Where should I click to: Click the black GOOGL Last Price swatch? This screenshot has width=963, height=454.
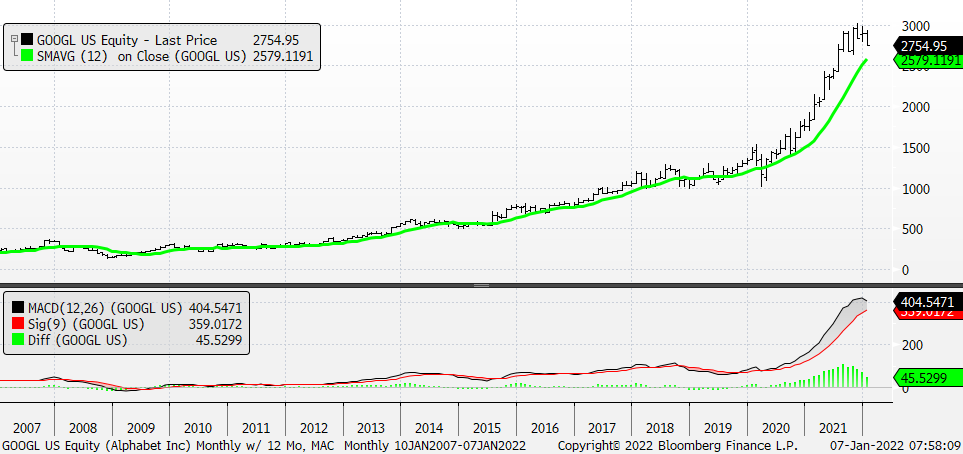(27, 40)
